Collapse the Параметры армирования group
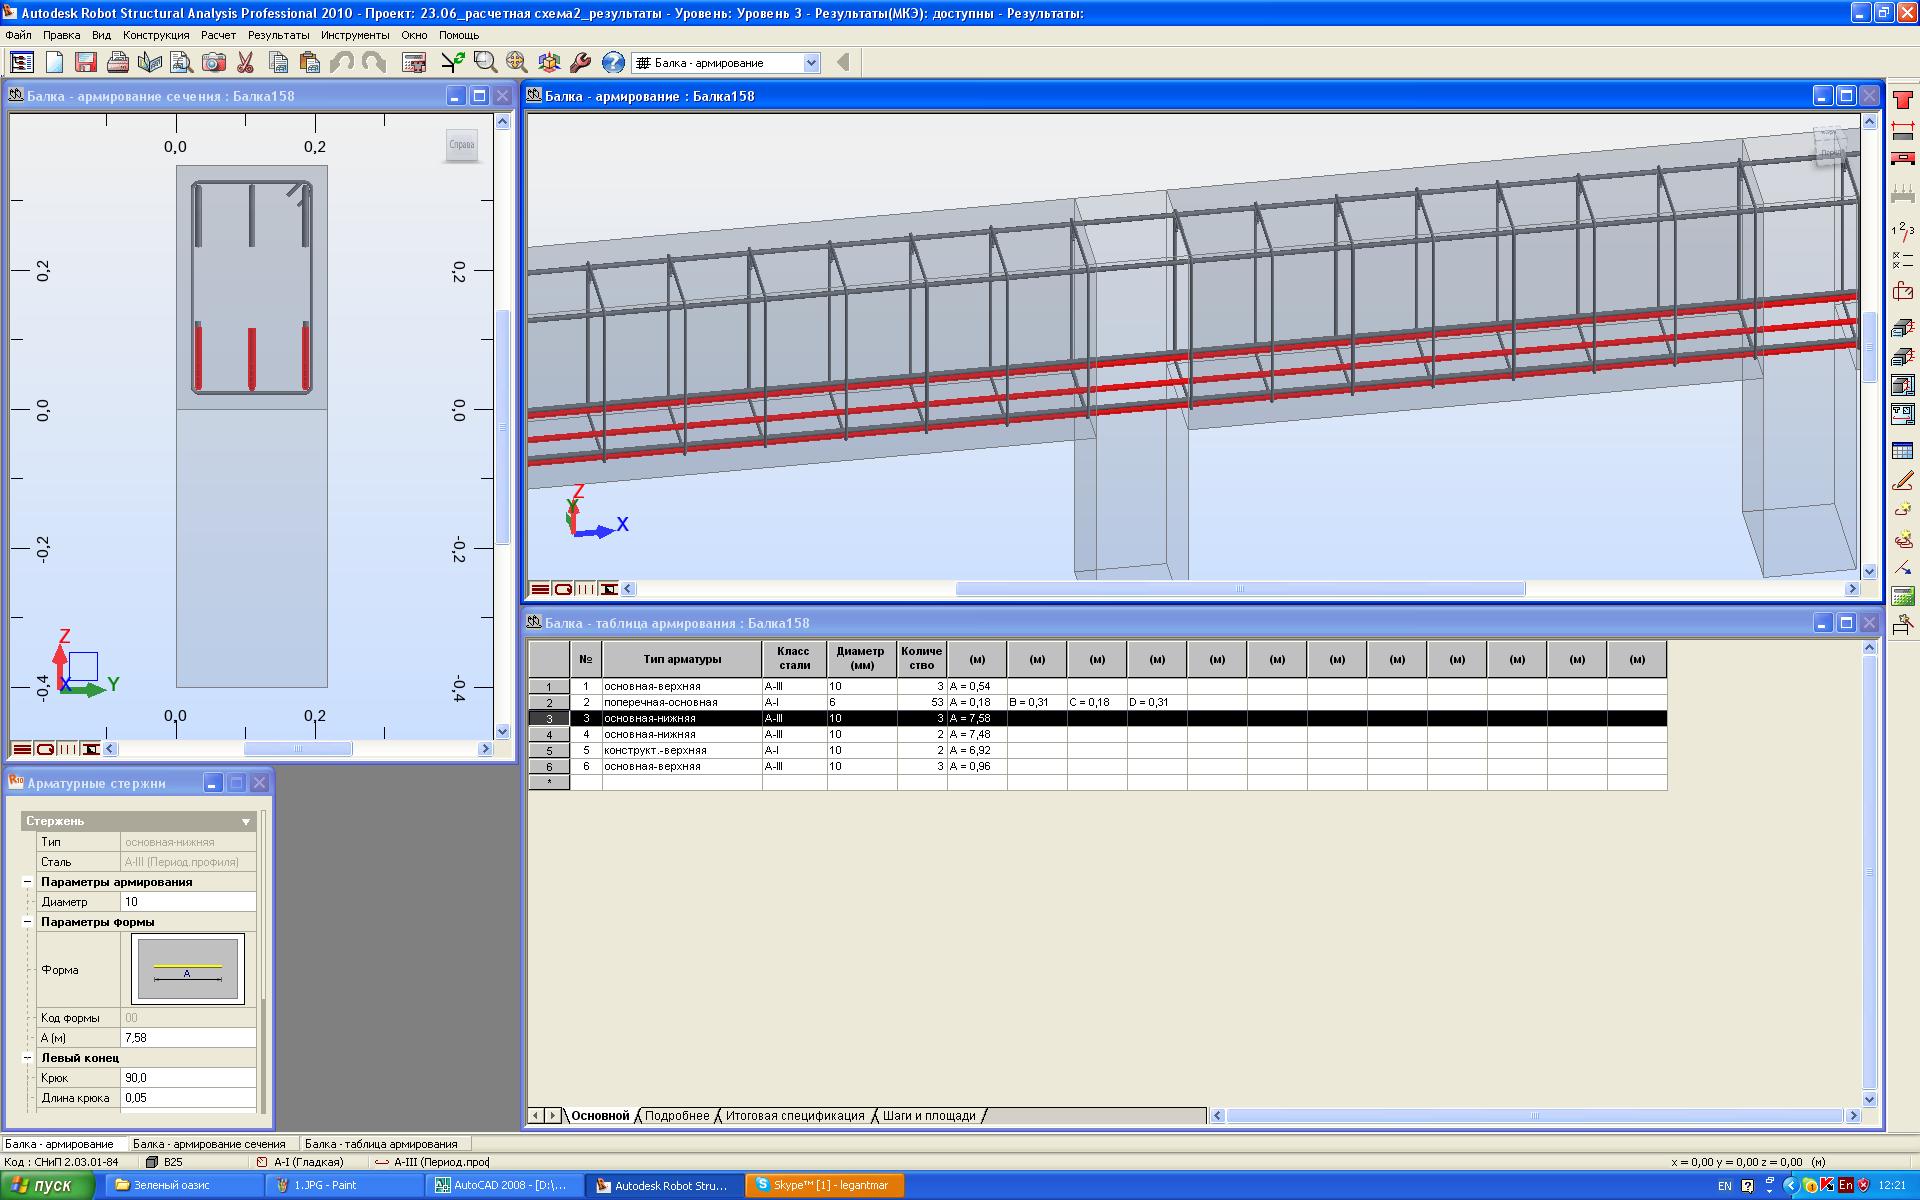This screenshot has width=1920, height=1200. [28, 882]
